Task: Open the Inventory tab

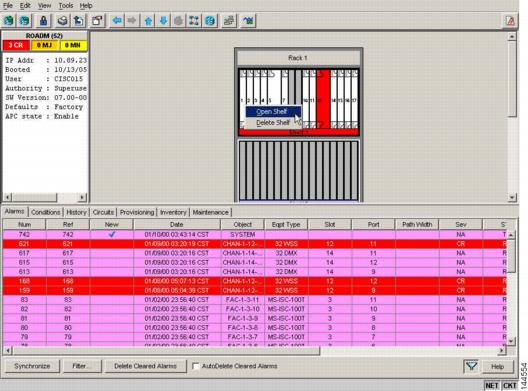Action: (x=173, y=212)
